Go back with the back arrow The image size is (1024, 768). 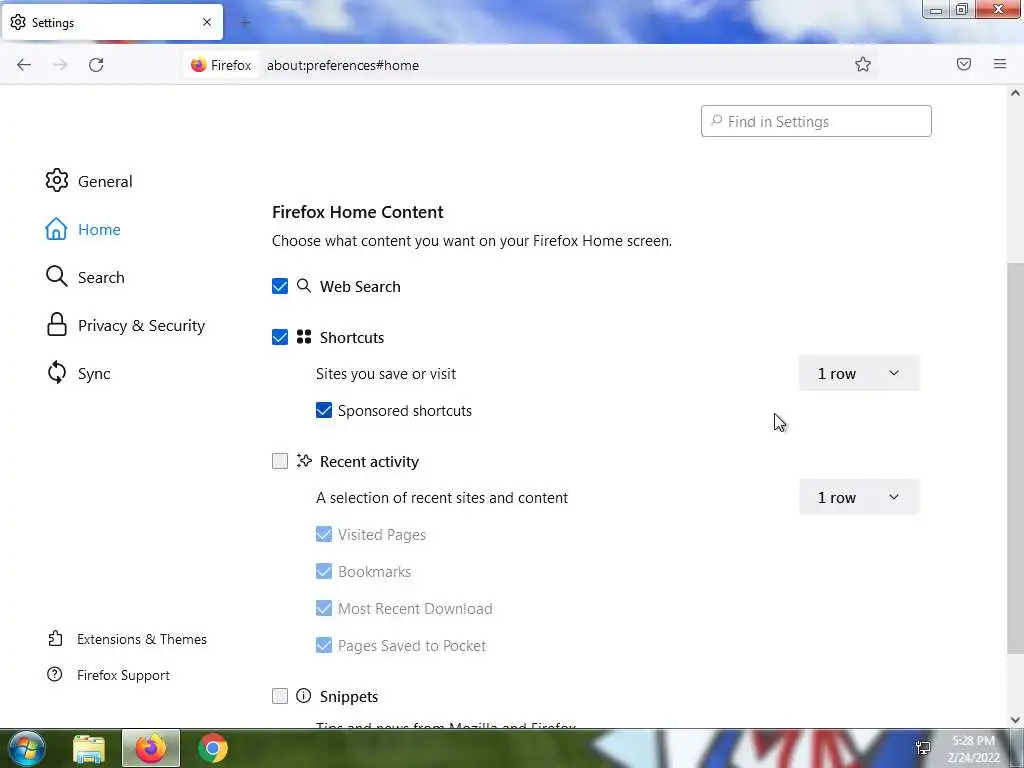coord(24,65)
